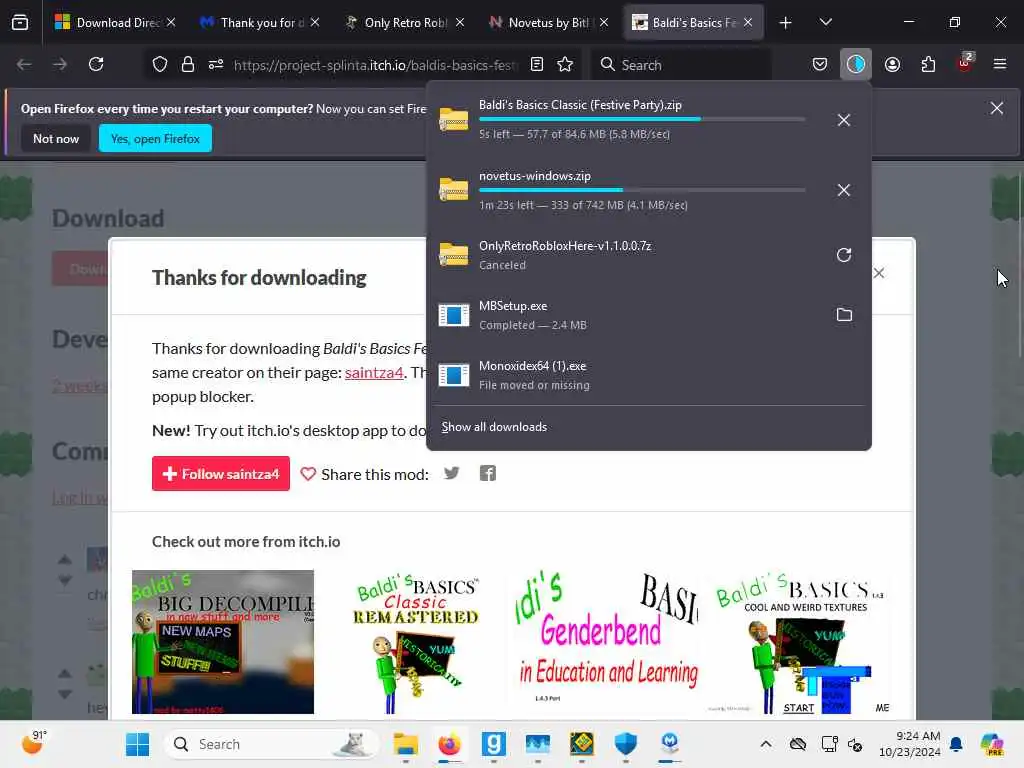Click the itch.io URL address field
The image size is (1024, 768).
[x=376, y=65]
